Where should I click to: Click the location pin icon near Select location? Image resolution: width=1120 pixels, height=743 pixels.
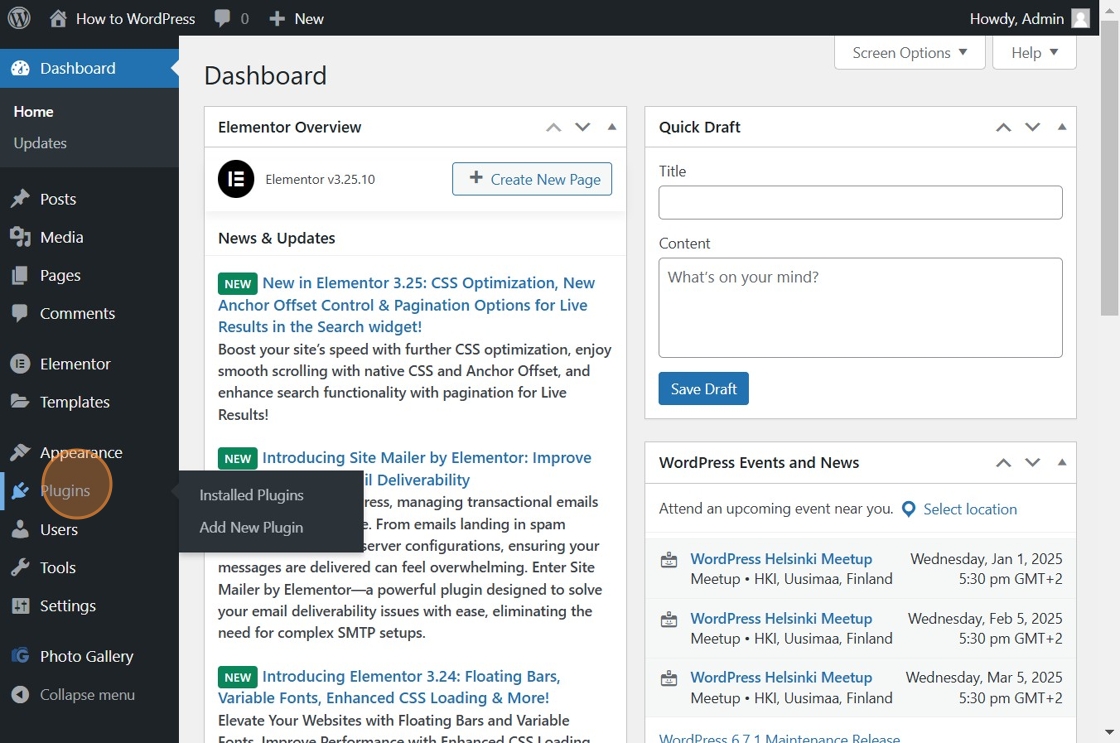click(909, 509)
